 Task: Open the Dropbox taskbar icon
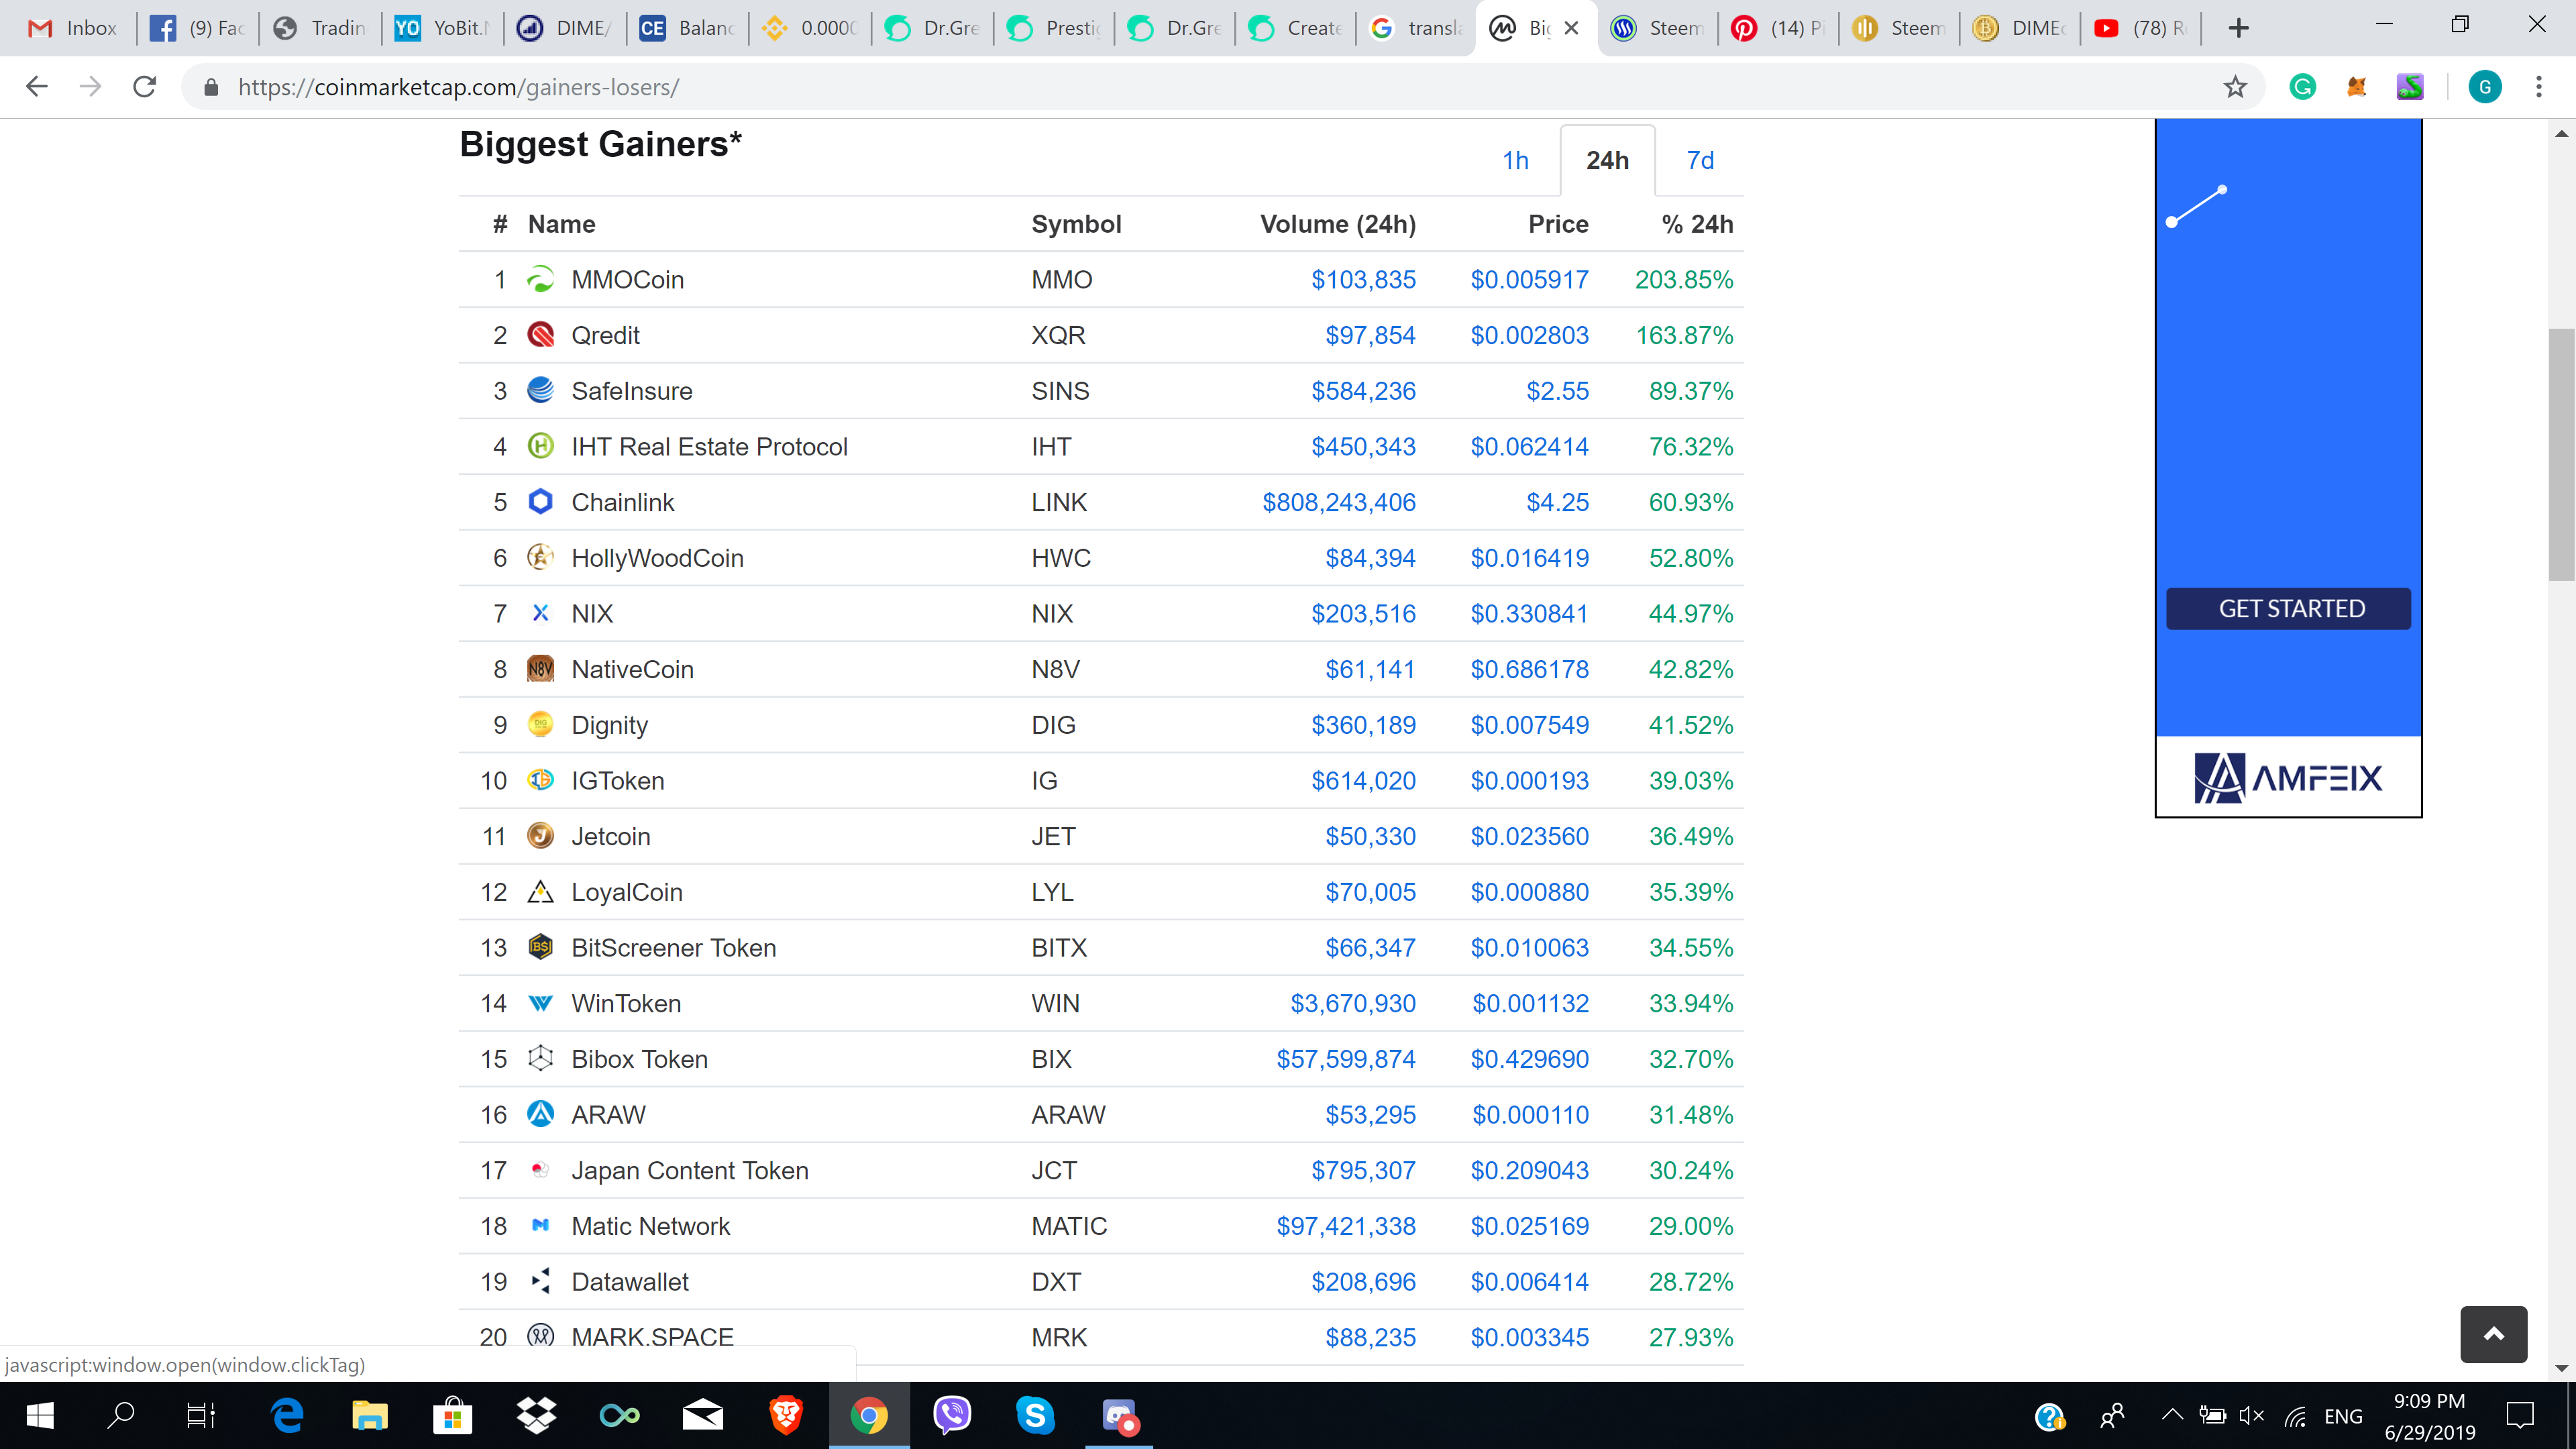[536, 1415]
